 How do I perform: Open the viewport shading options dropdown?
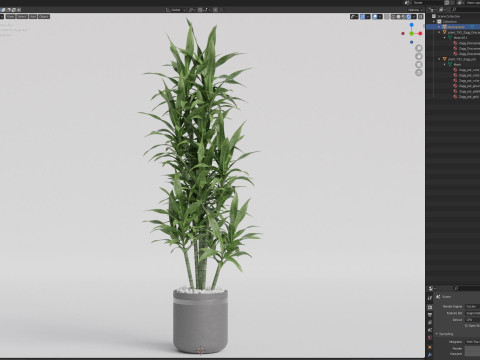point(414,17)
